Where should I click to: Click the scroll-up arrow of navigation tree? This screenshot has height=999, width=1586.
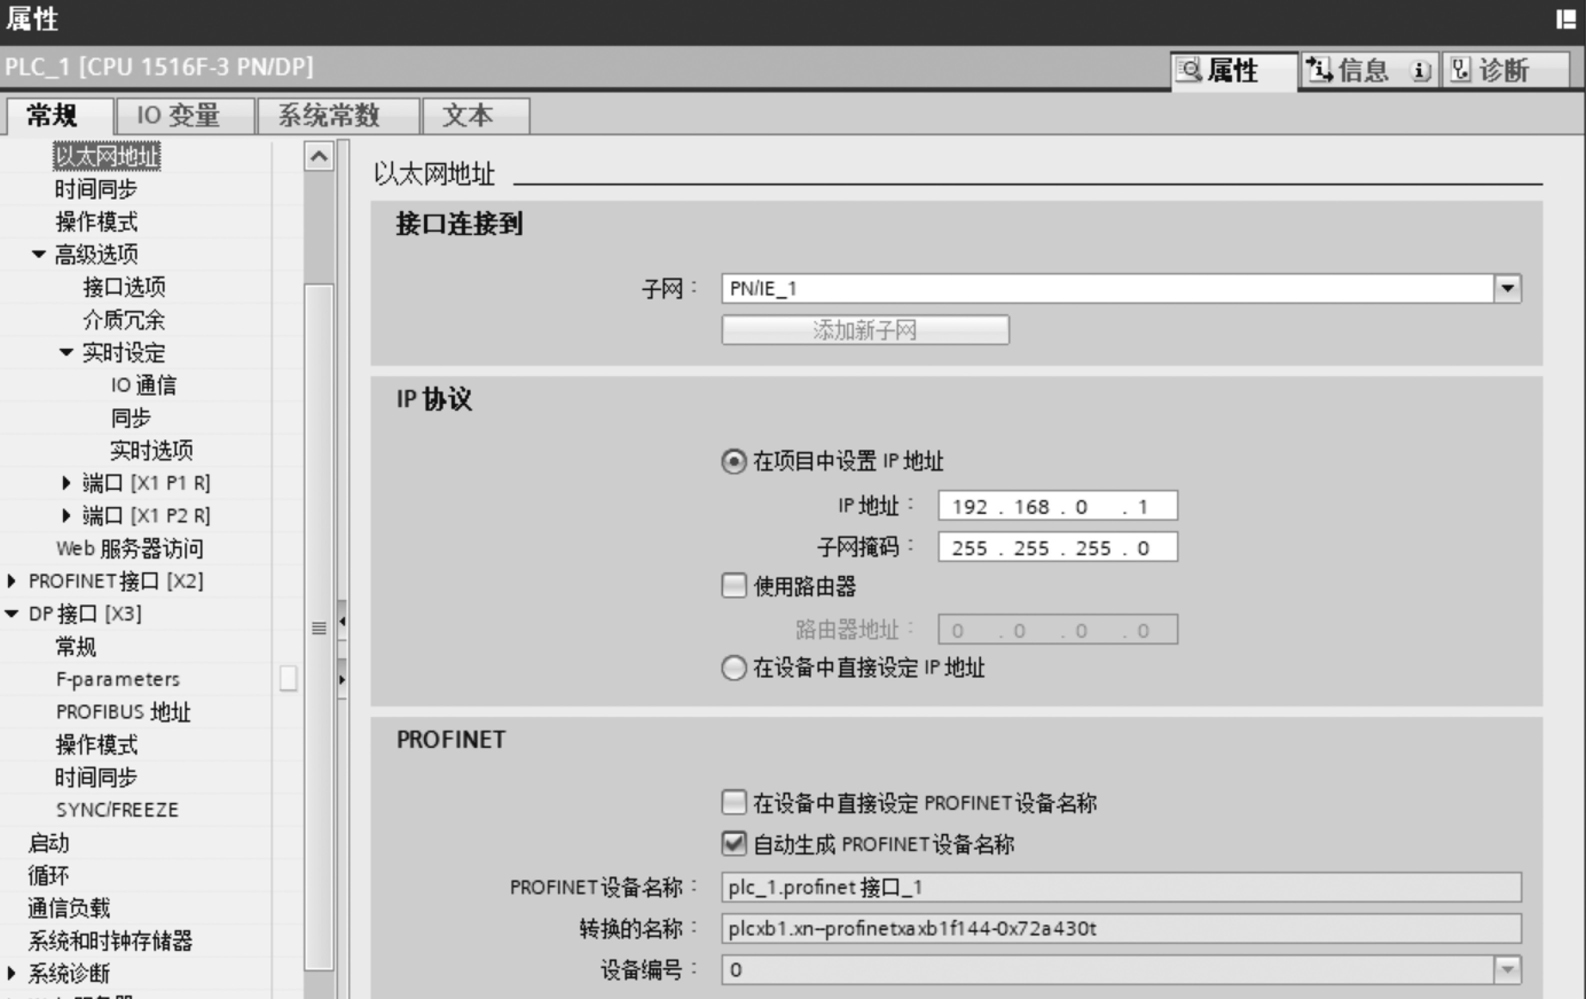pyautogui.click(x=319, y=156)
